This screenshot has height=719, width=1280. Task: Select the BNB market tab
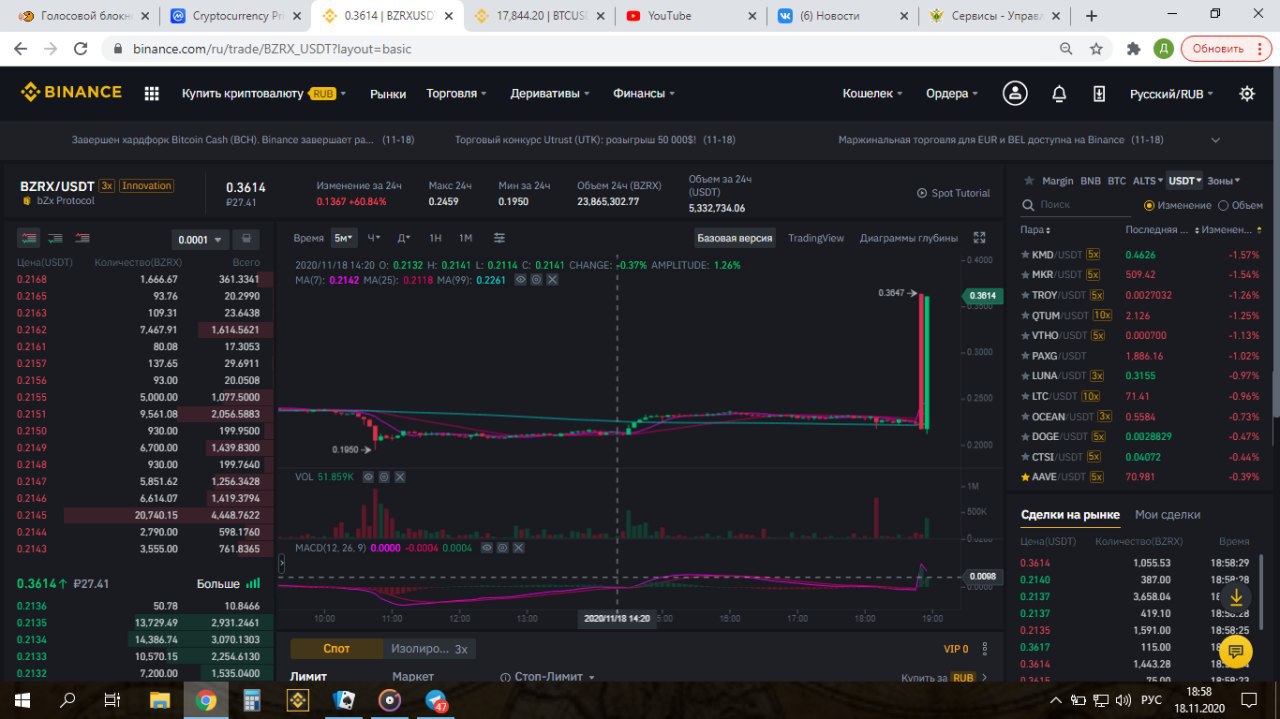tap(1090, 181)
